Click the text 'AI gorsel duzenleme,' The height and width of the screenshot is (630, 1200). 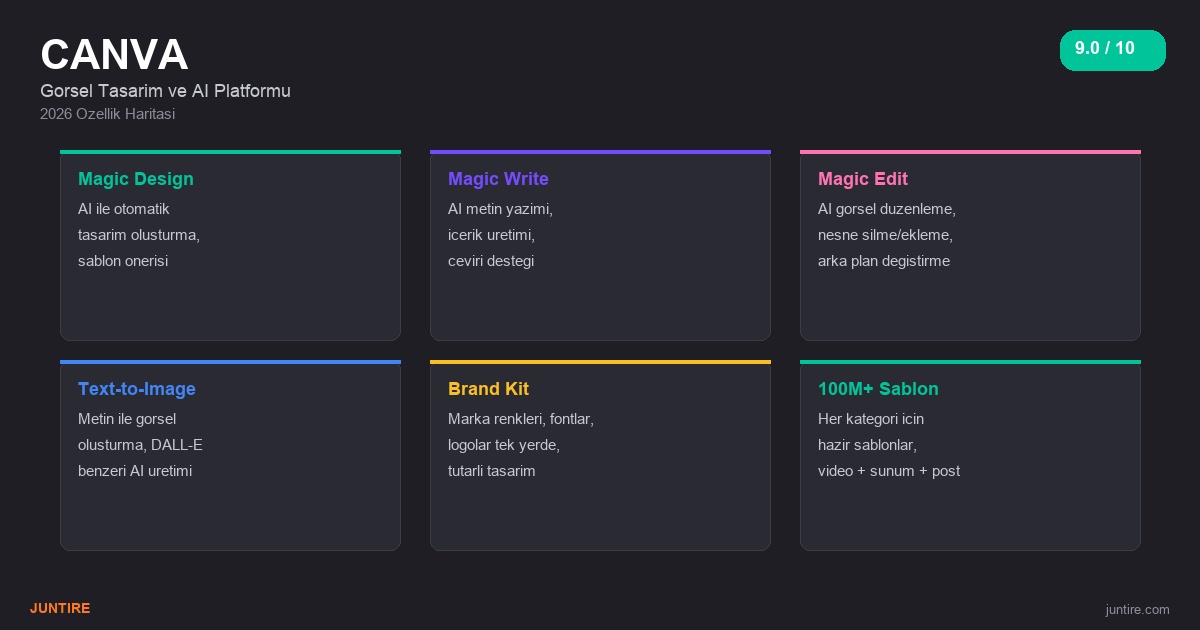point(887,209)
